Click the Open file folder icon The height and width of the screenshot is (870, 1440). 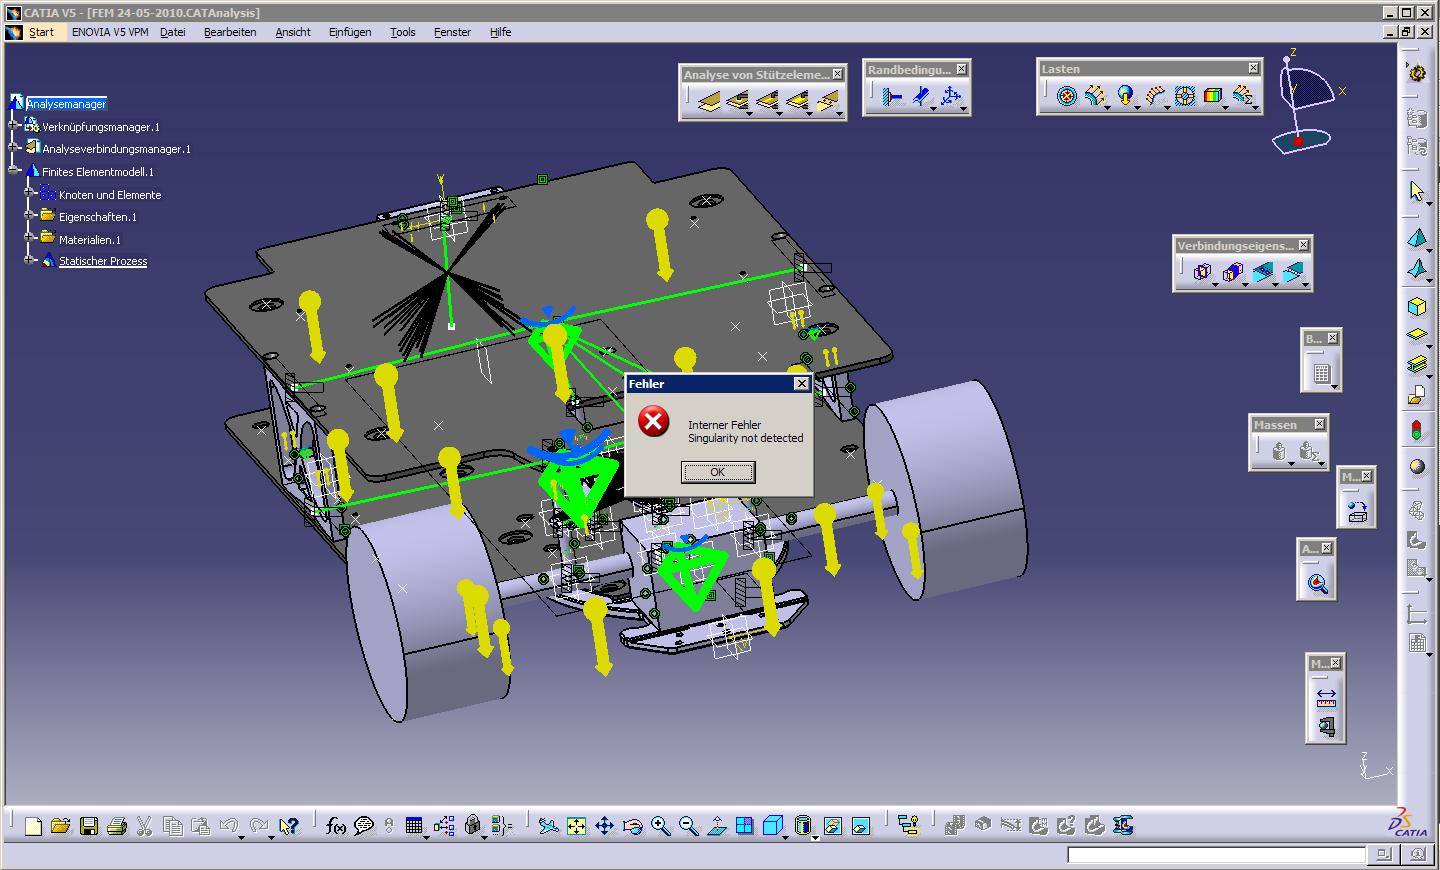60,826
